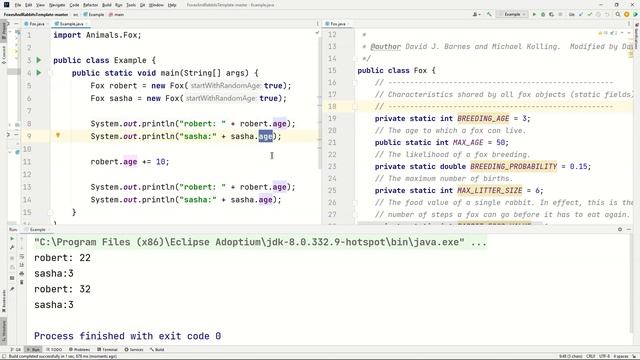
Task: Open the TODO tool window
Action: click(x=54, y=350)
